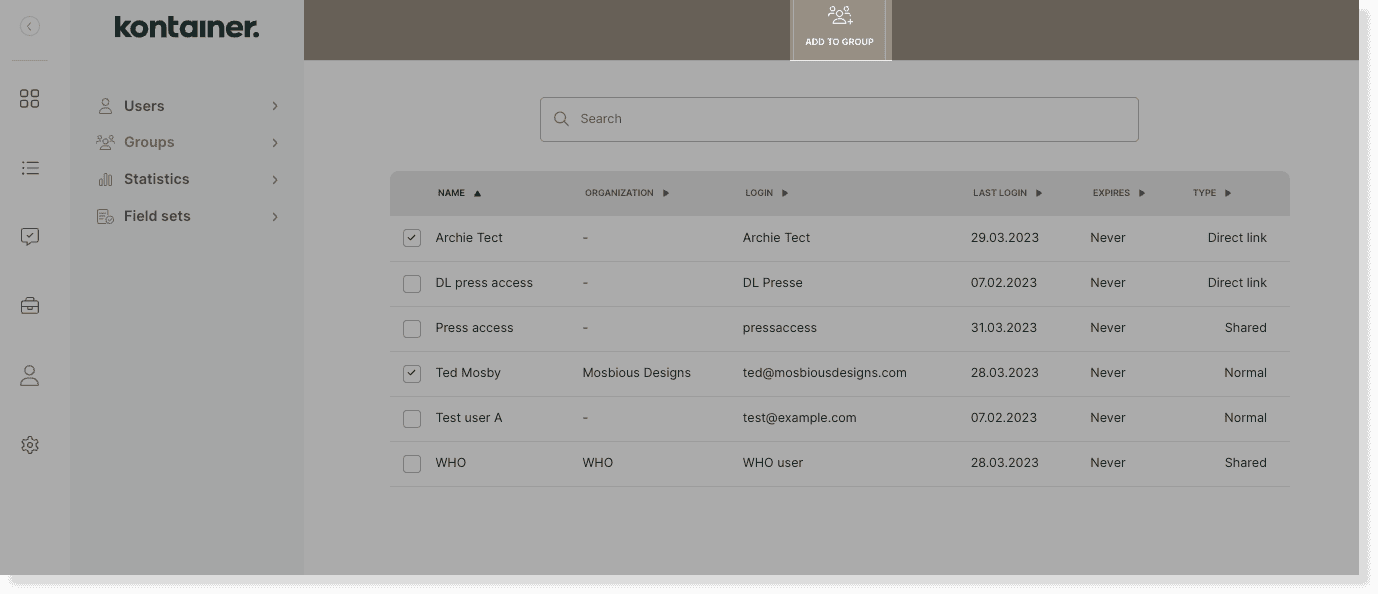Expand the Field sets section
The width and height of the screenshot is (1378, 594).
coord(275,216)
